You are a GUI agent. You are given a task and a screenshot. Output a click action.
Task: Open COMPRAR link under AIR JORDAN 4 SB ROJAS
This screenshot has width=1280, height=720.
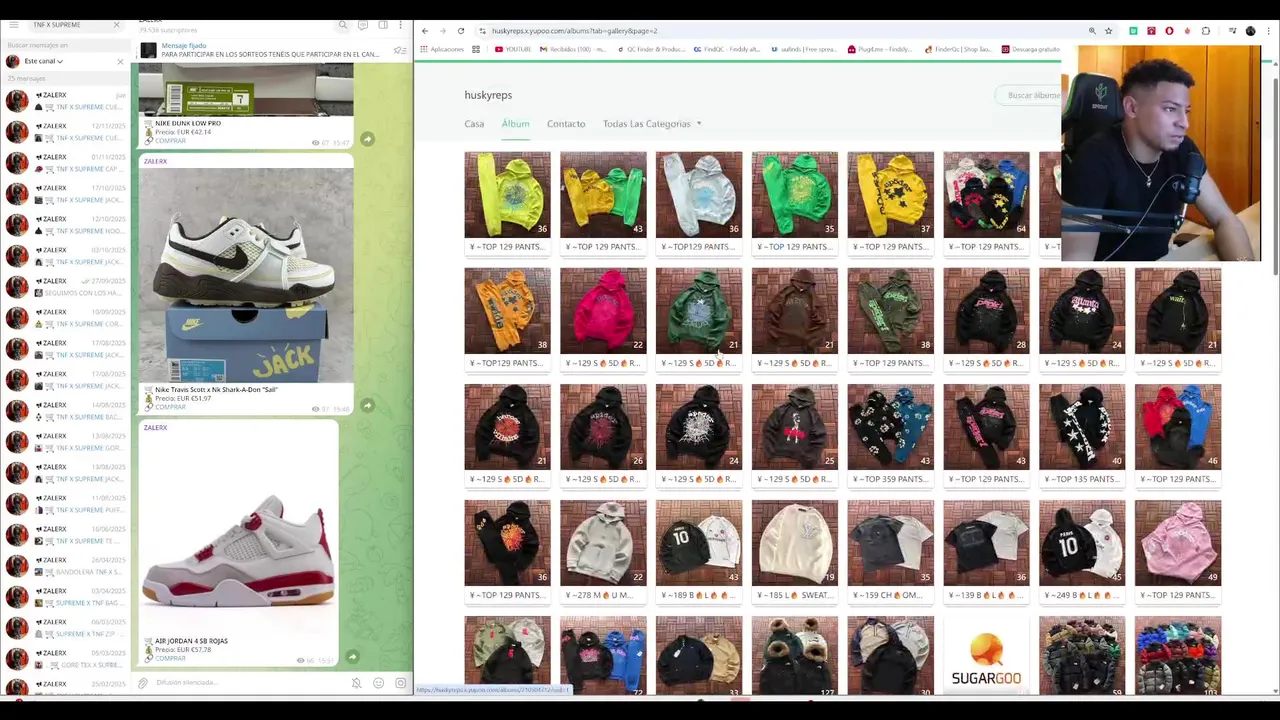click(x=170, y=658)
